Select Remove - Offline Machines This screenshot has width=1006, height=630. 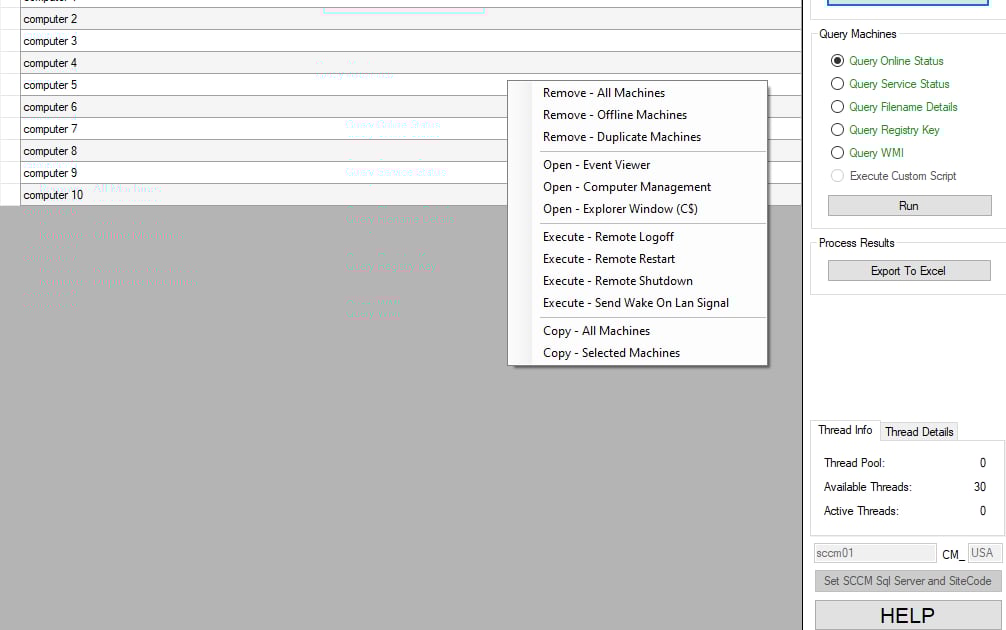pos(612,115)
